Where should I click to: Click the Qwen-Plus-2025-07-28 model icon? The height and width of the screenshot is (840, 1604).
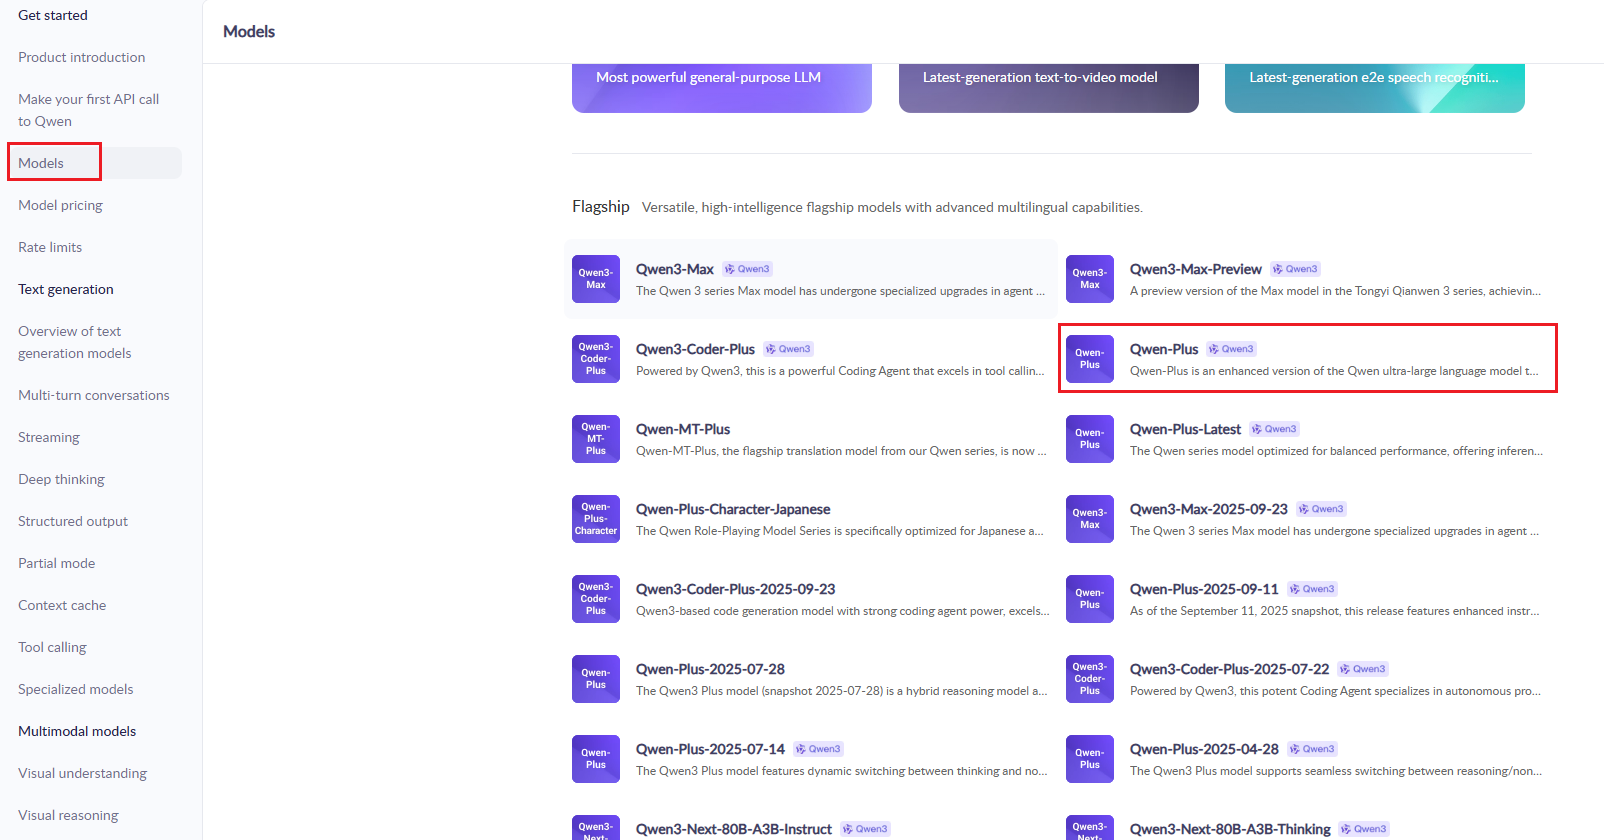596,679
